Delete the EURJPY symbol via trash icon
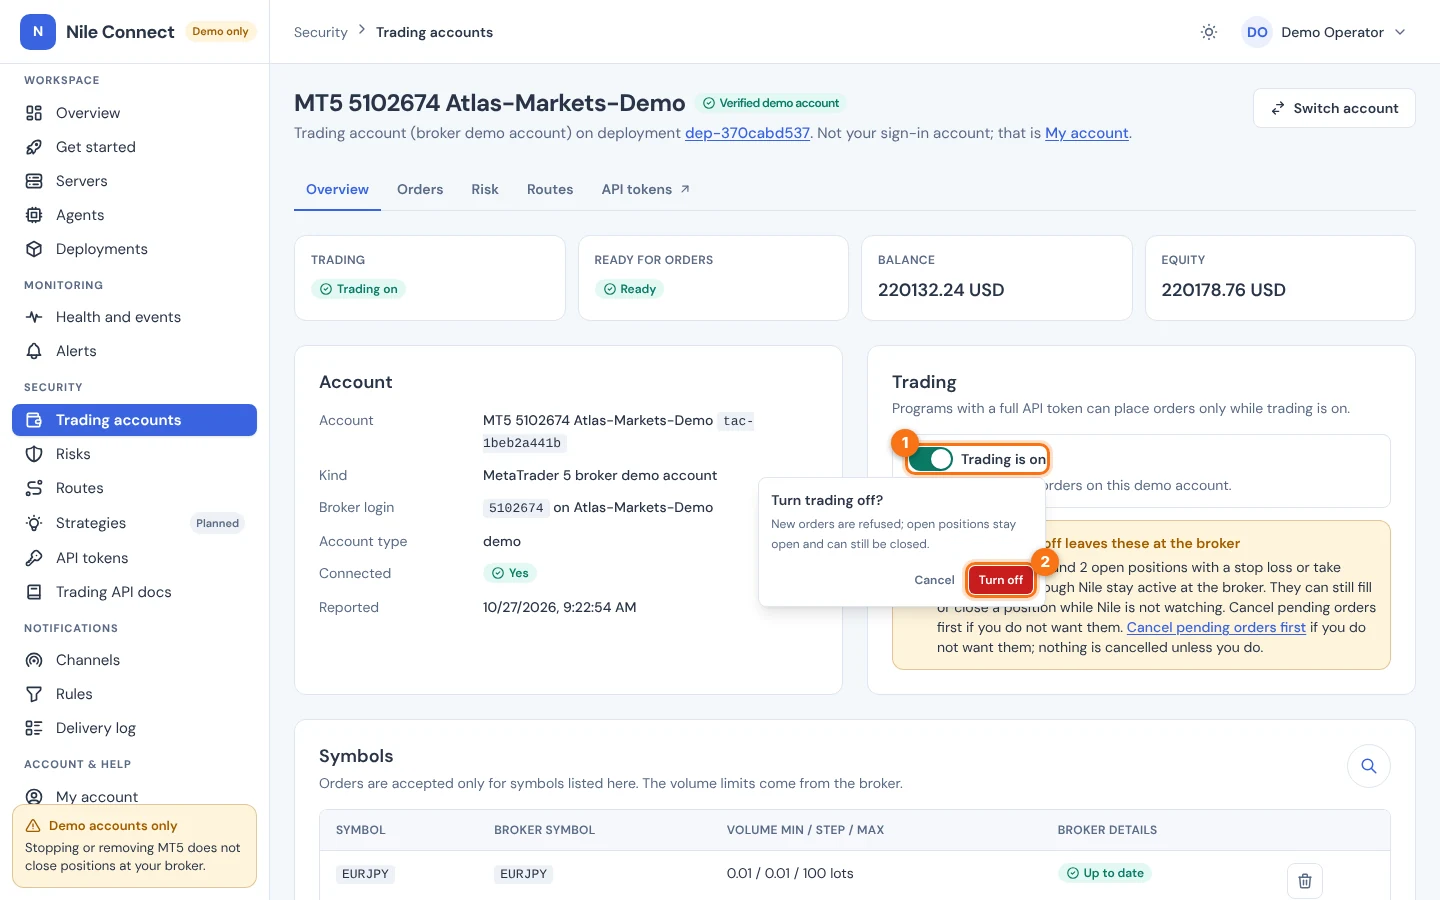Screen dimensions: 1440x900 click(x=1305, y=881)
